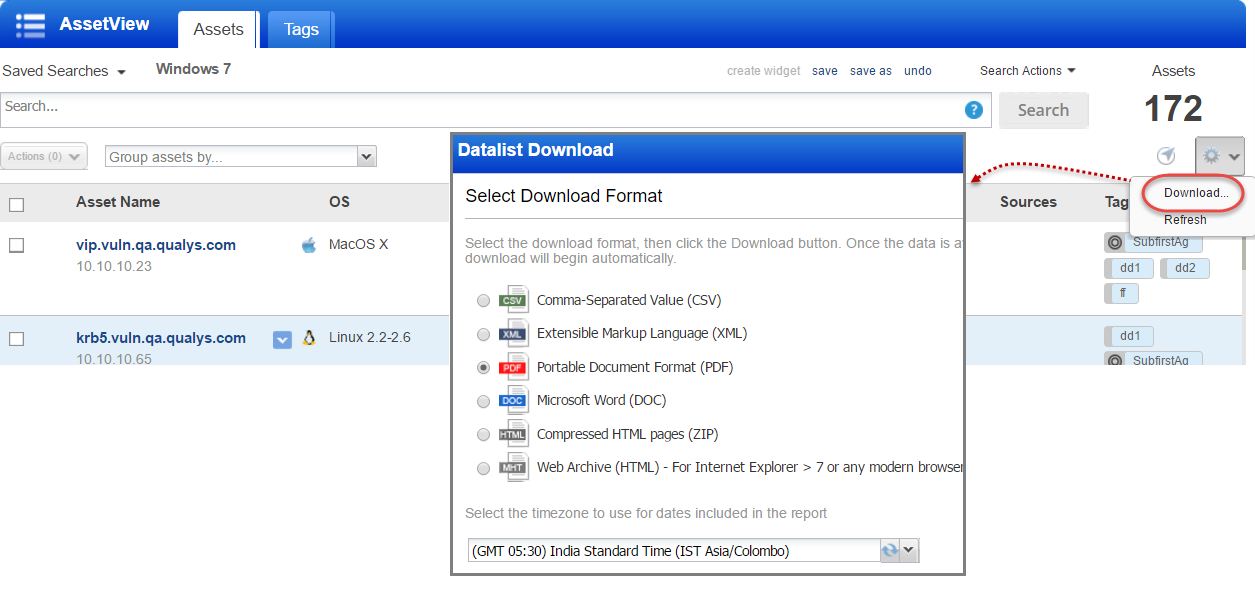Choose Download... from the gear menu

coord(1196,193)
